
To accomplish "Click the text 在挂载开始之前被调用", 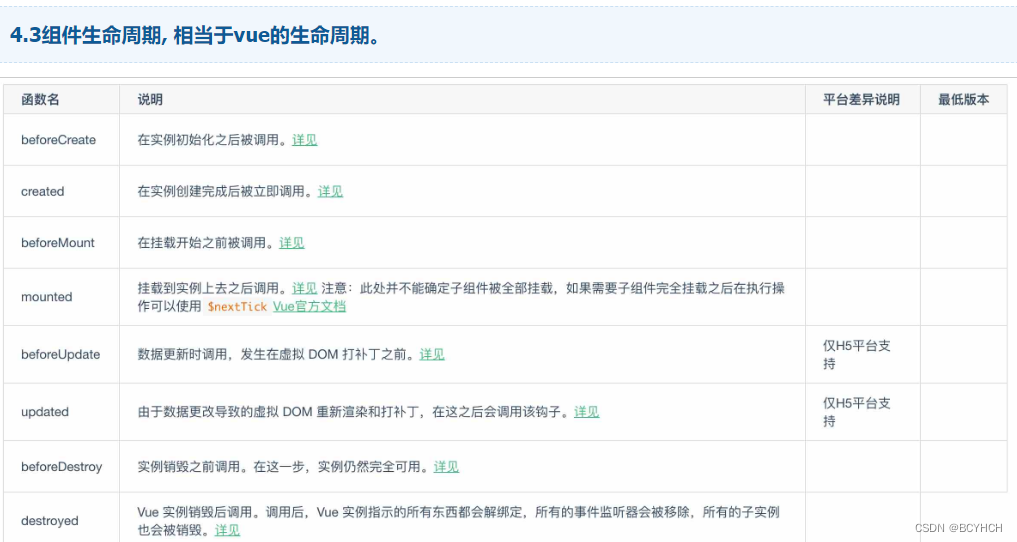I will coord(205,242).
